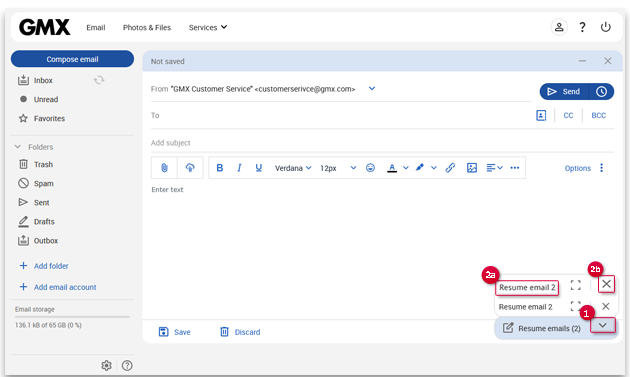Viewport: 630px width, 377px height.
Task: Toggle italic formatting
Action: pyautogui.click(x=239, y=168)
